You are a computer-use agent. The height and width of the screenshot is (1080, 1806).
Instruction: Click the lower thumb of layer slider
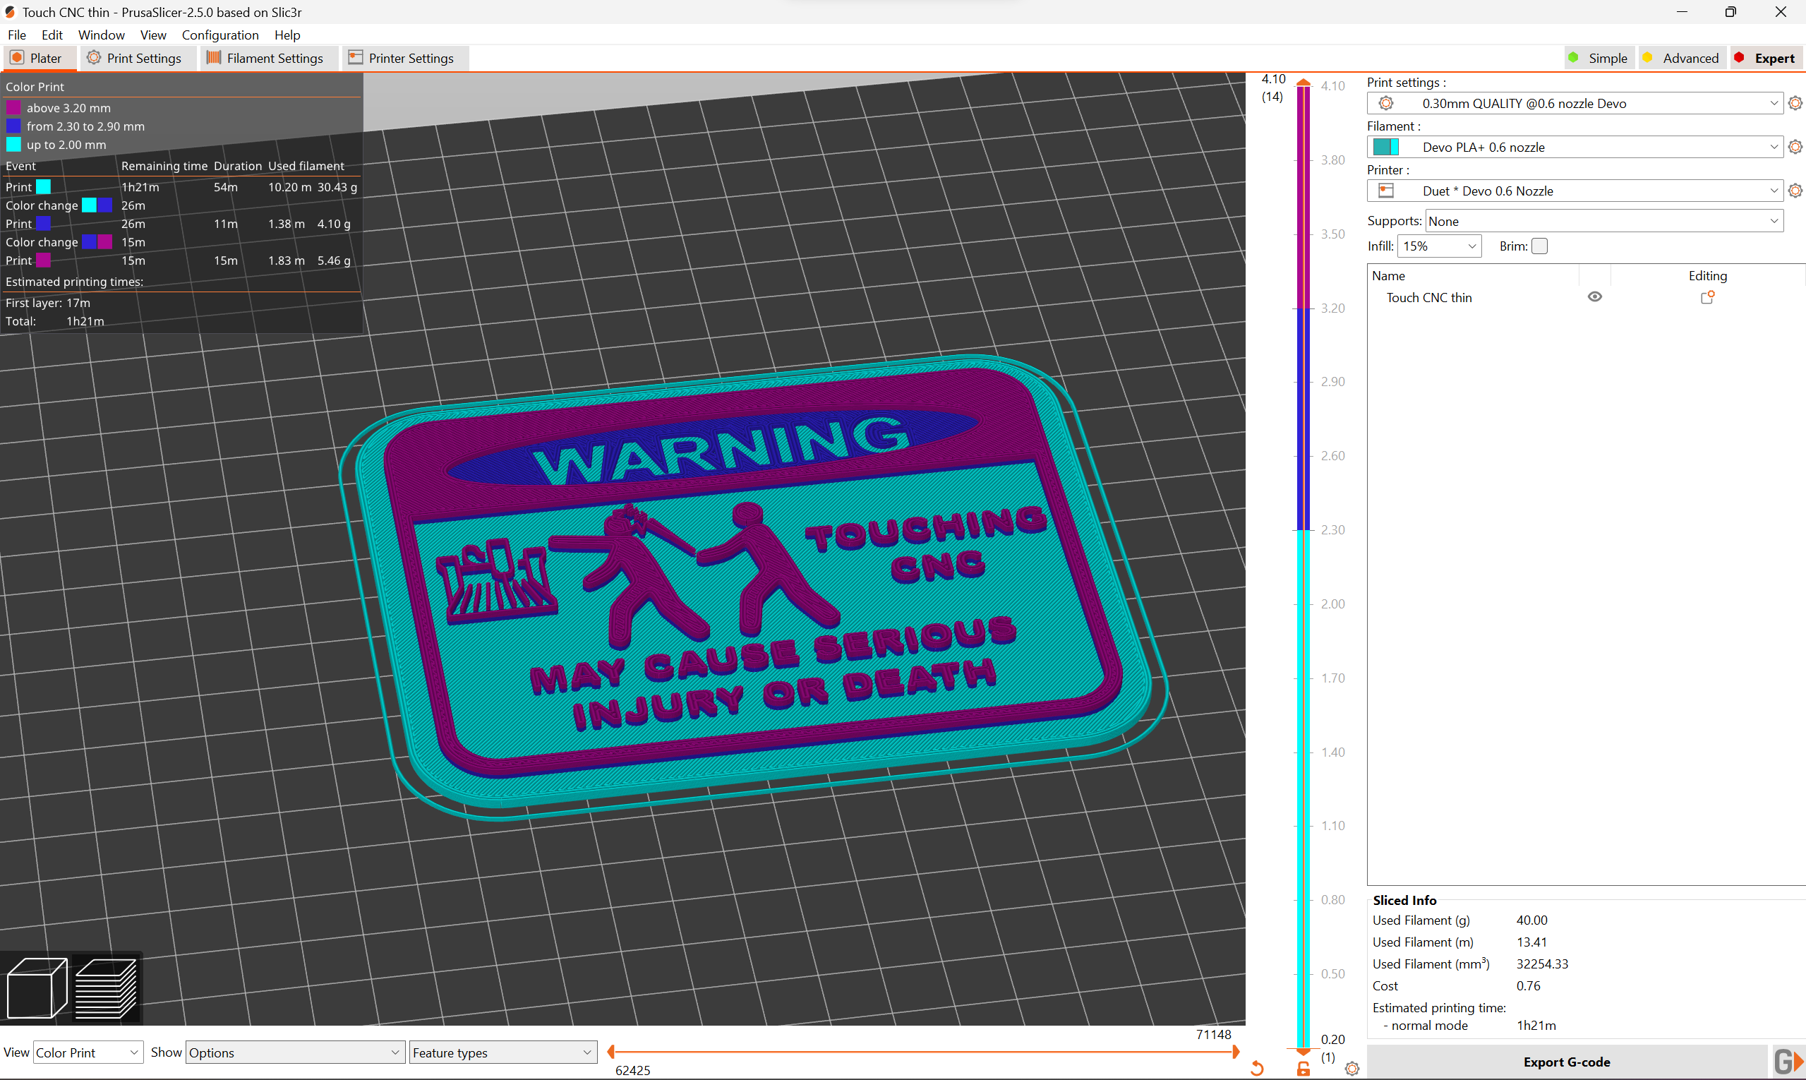[1303, 1051]
